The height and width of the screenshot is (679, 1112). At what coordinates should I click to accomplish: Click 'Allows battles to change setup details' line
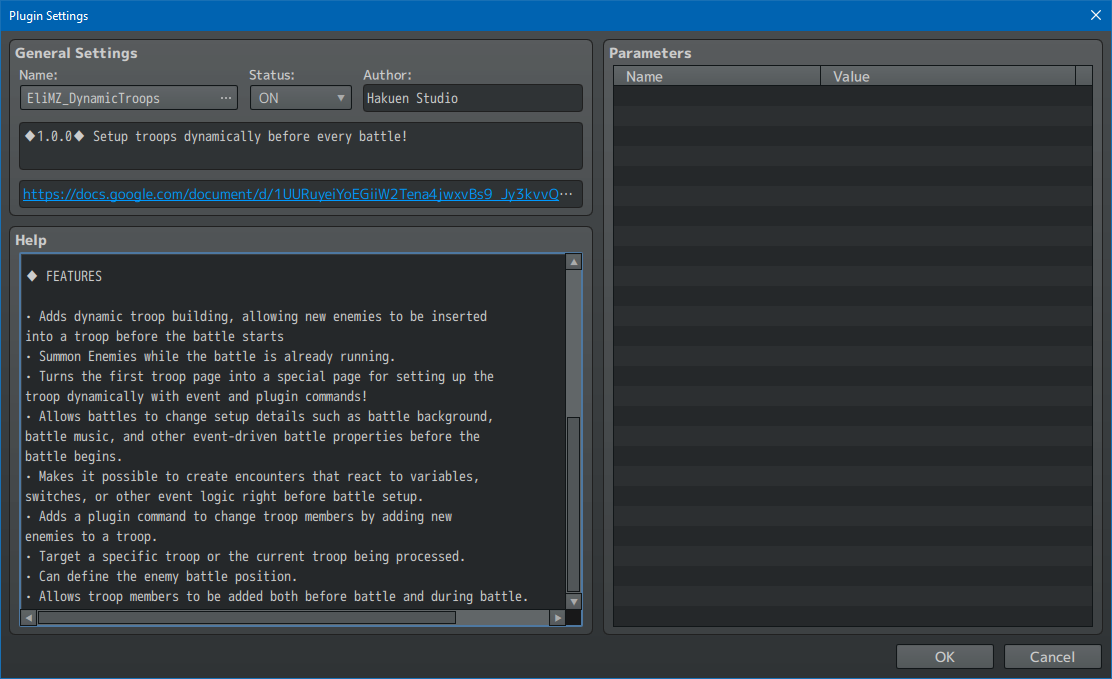pyautogui.click(x=260, y=416)
